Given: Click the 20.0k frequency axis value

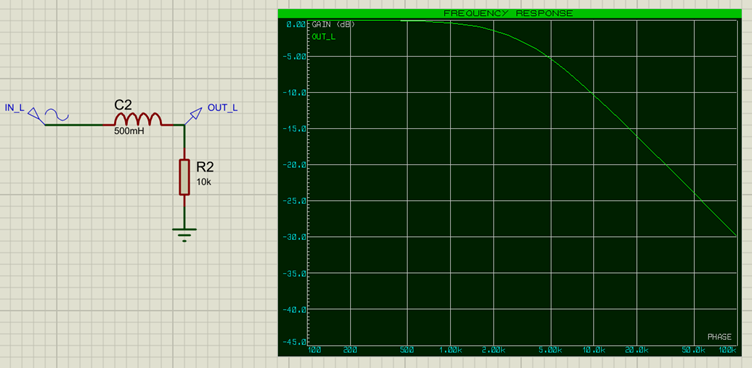Looking at the screenshot, I should (637, 350).
